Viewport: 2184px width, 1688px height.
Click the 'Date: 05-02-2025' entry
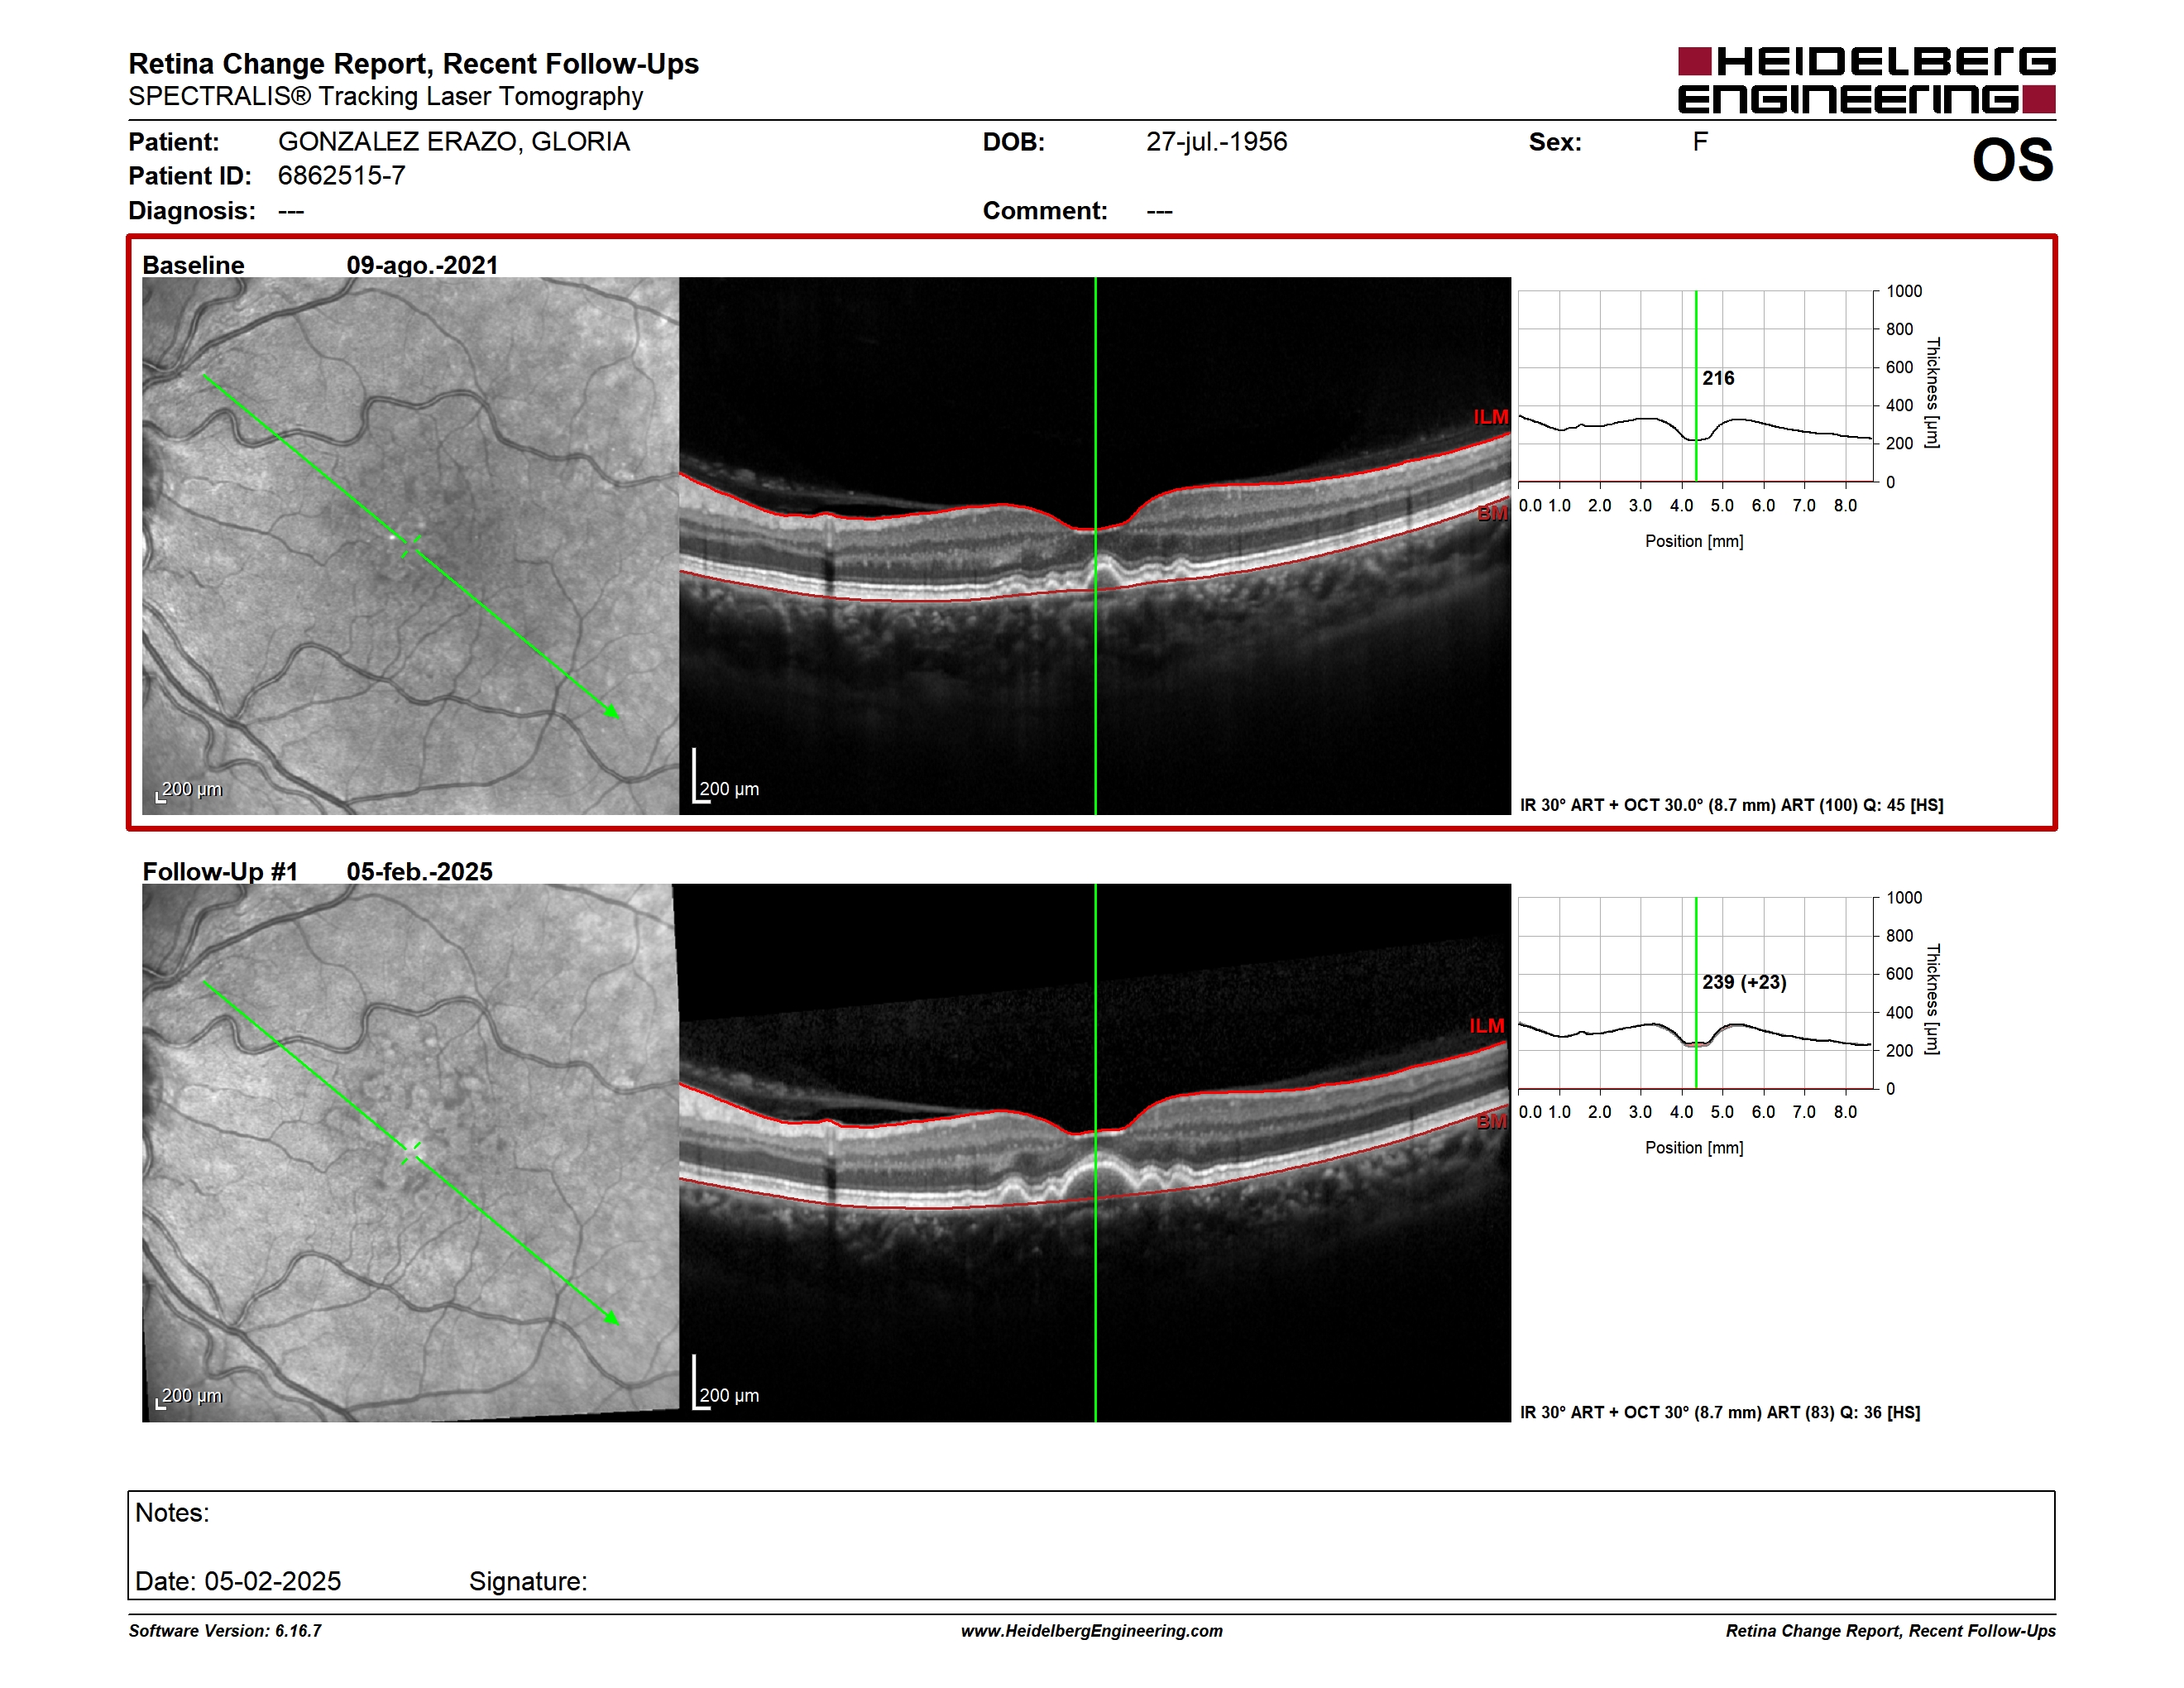238,1581
